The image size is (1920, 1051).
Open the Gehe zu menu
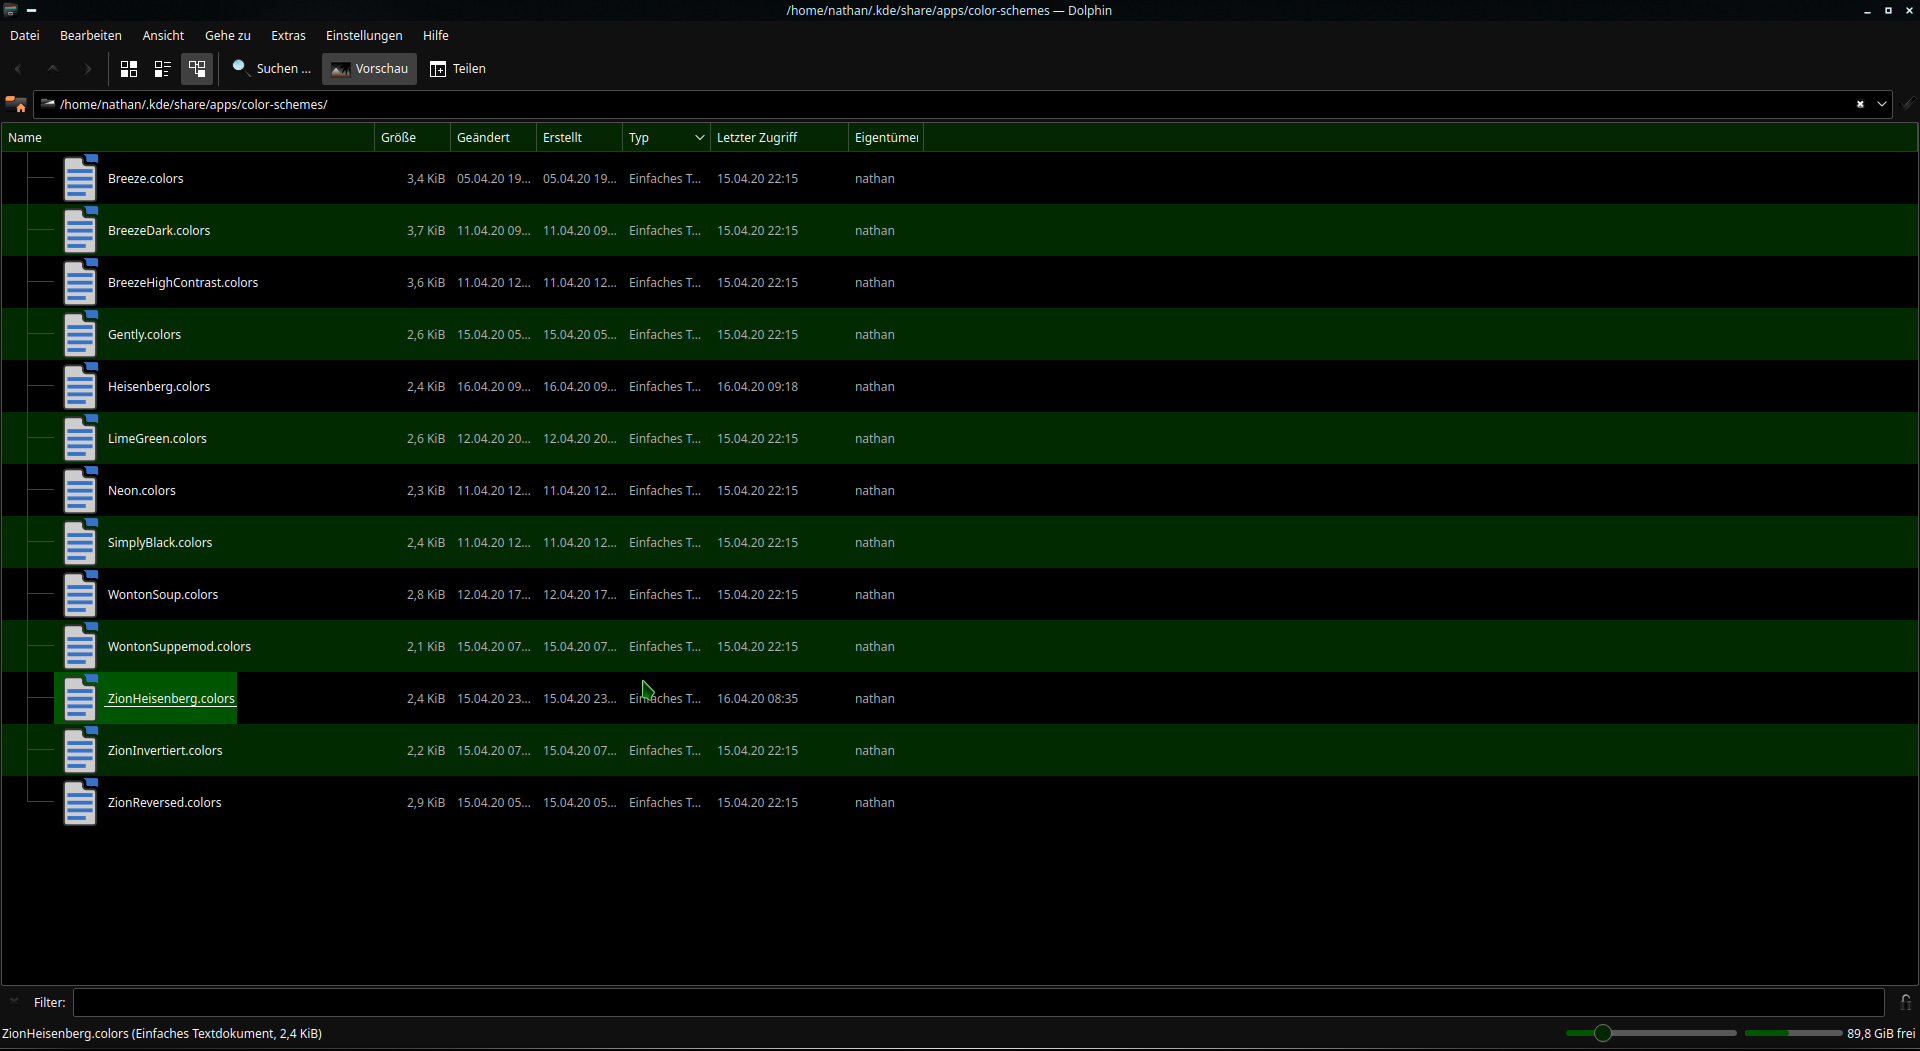click(x=228, y=36)
